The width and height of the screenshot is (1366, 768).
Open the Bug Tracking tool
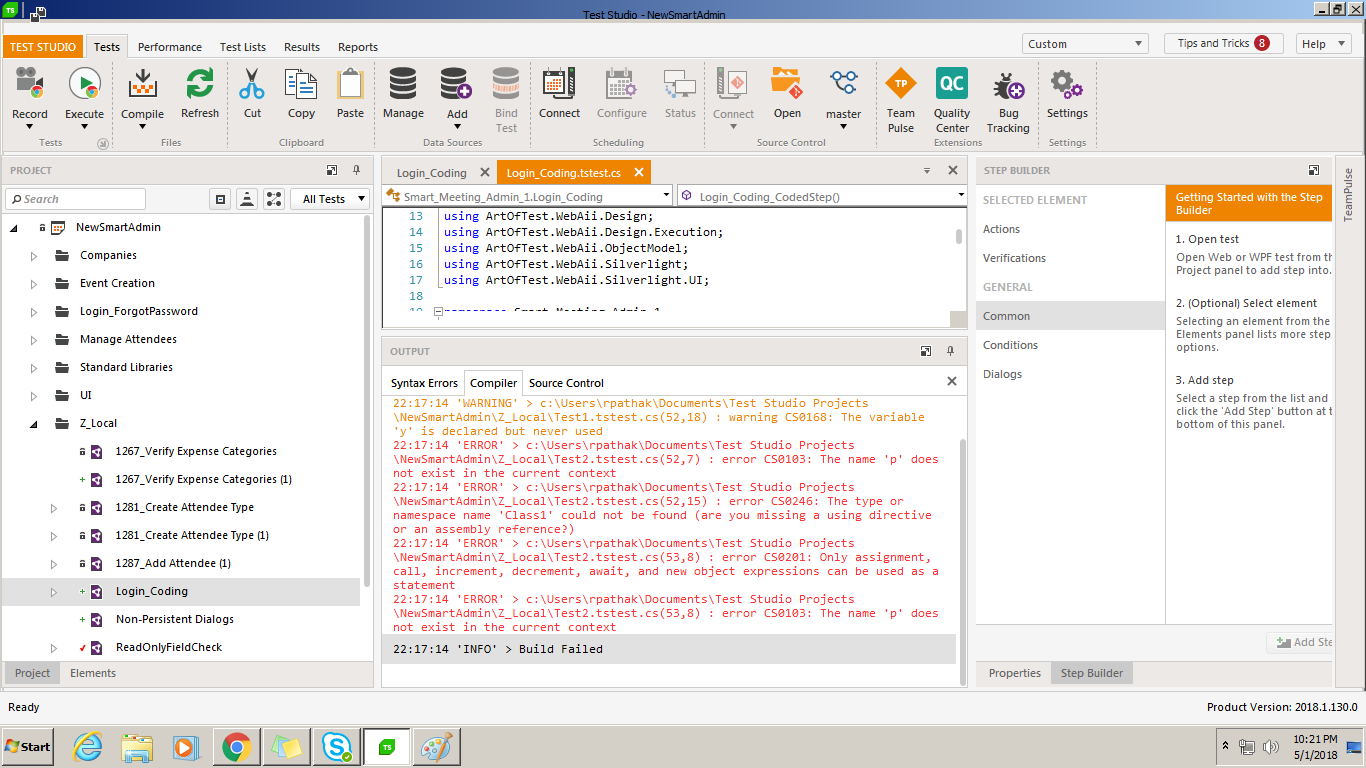coord(1008,88)
